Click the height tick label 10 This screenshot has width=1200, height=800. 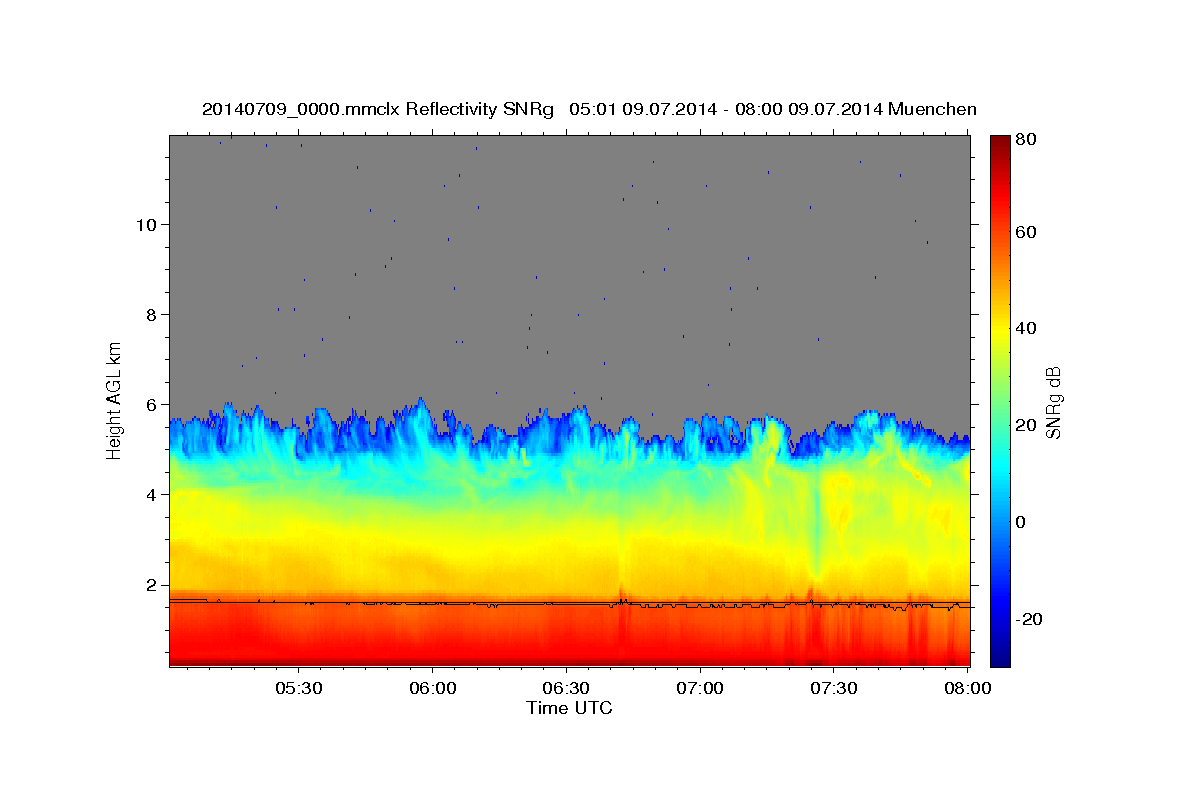(x=146, y=224)
